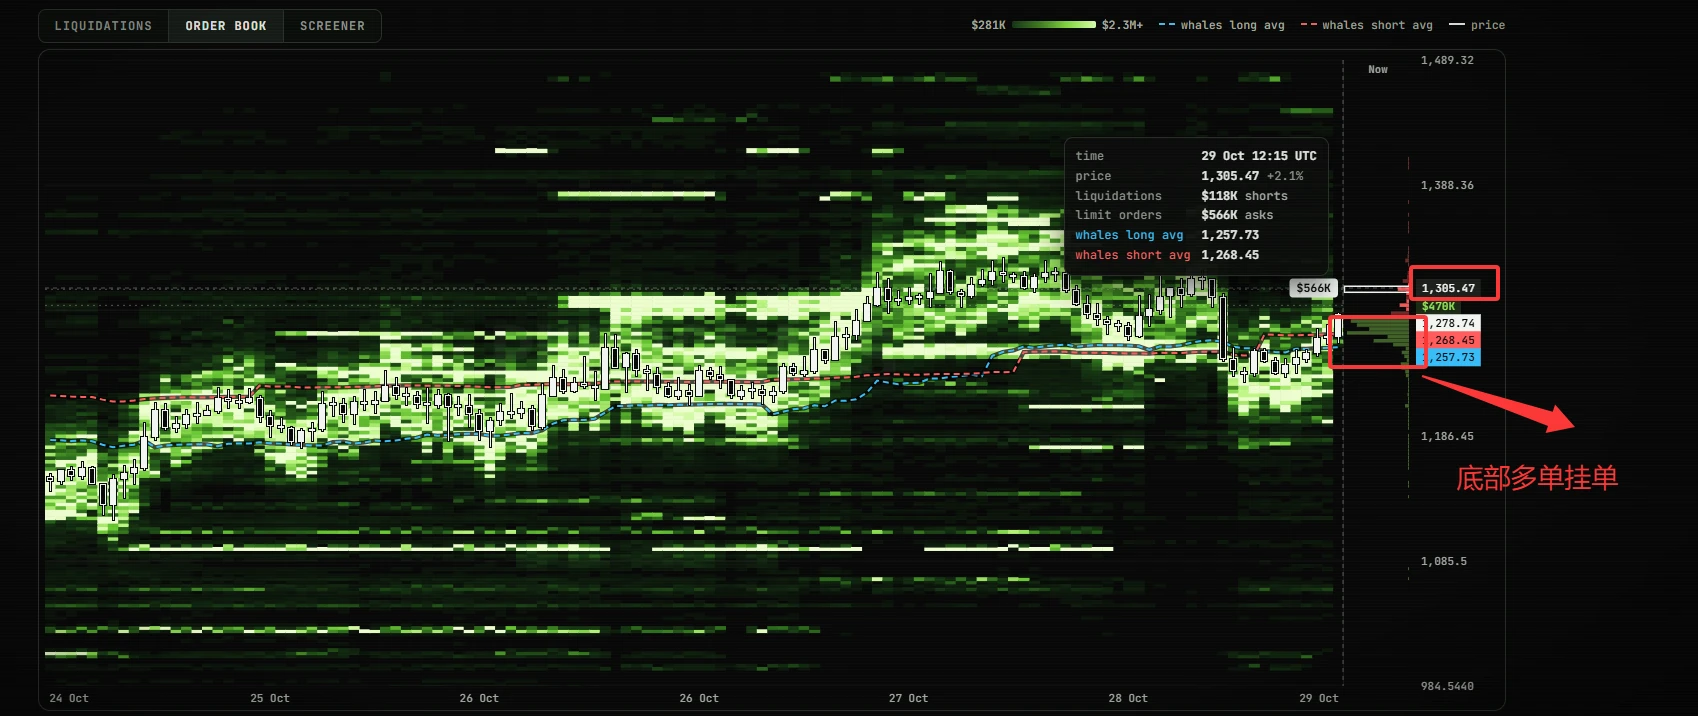Click the 984.5440 price axis label

tap(1447, 686)
